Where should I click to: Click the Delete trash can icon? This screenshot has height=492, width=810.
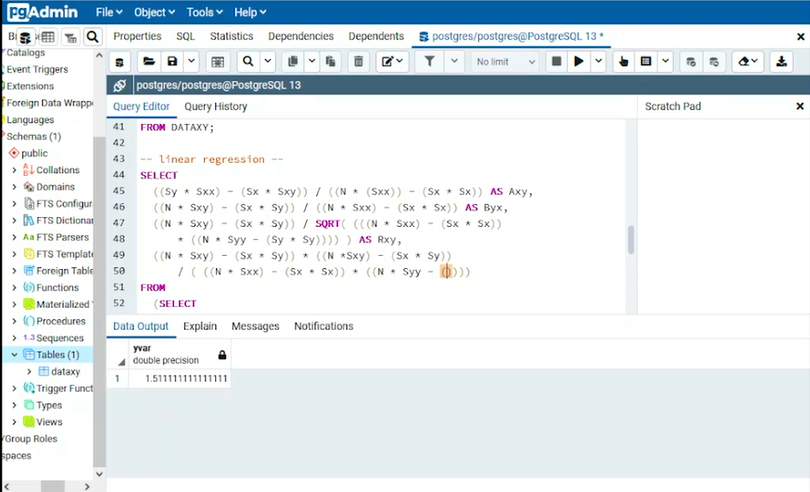(x=359, y=62)
